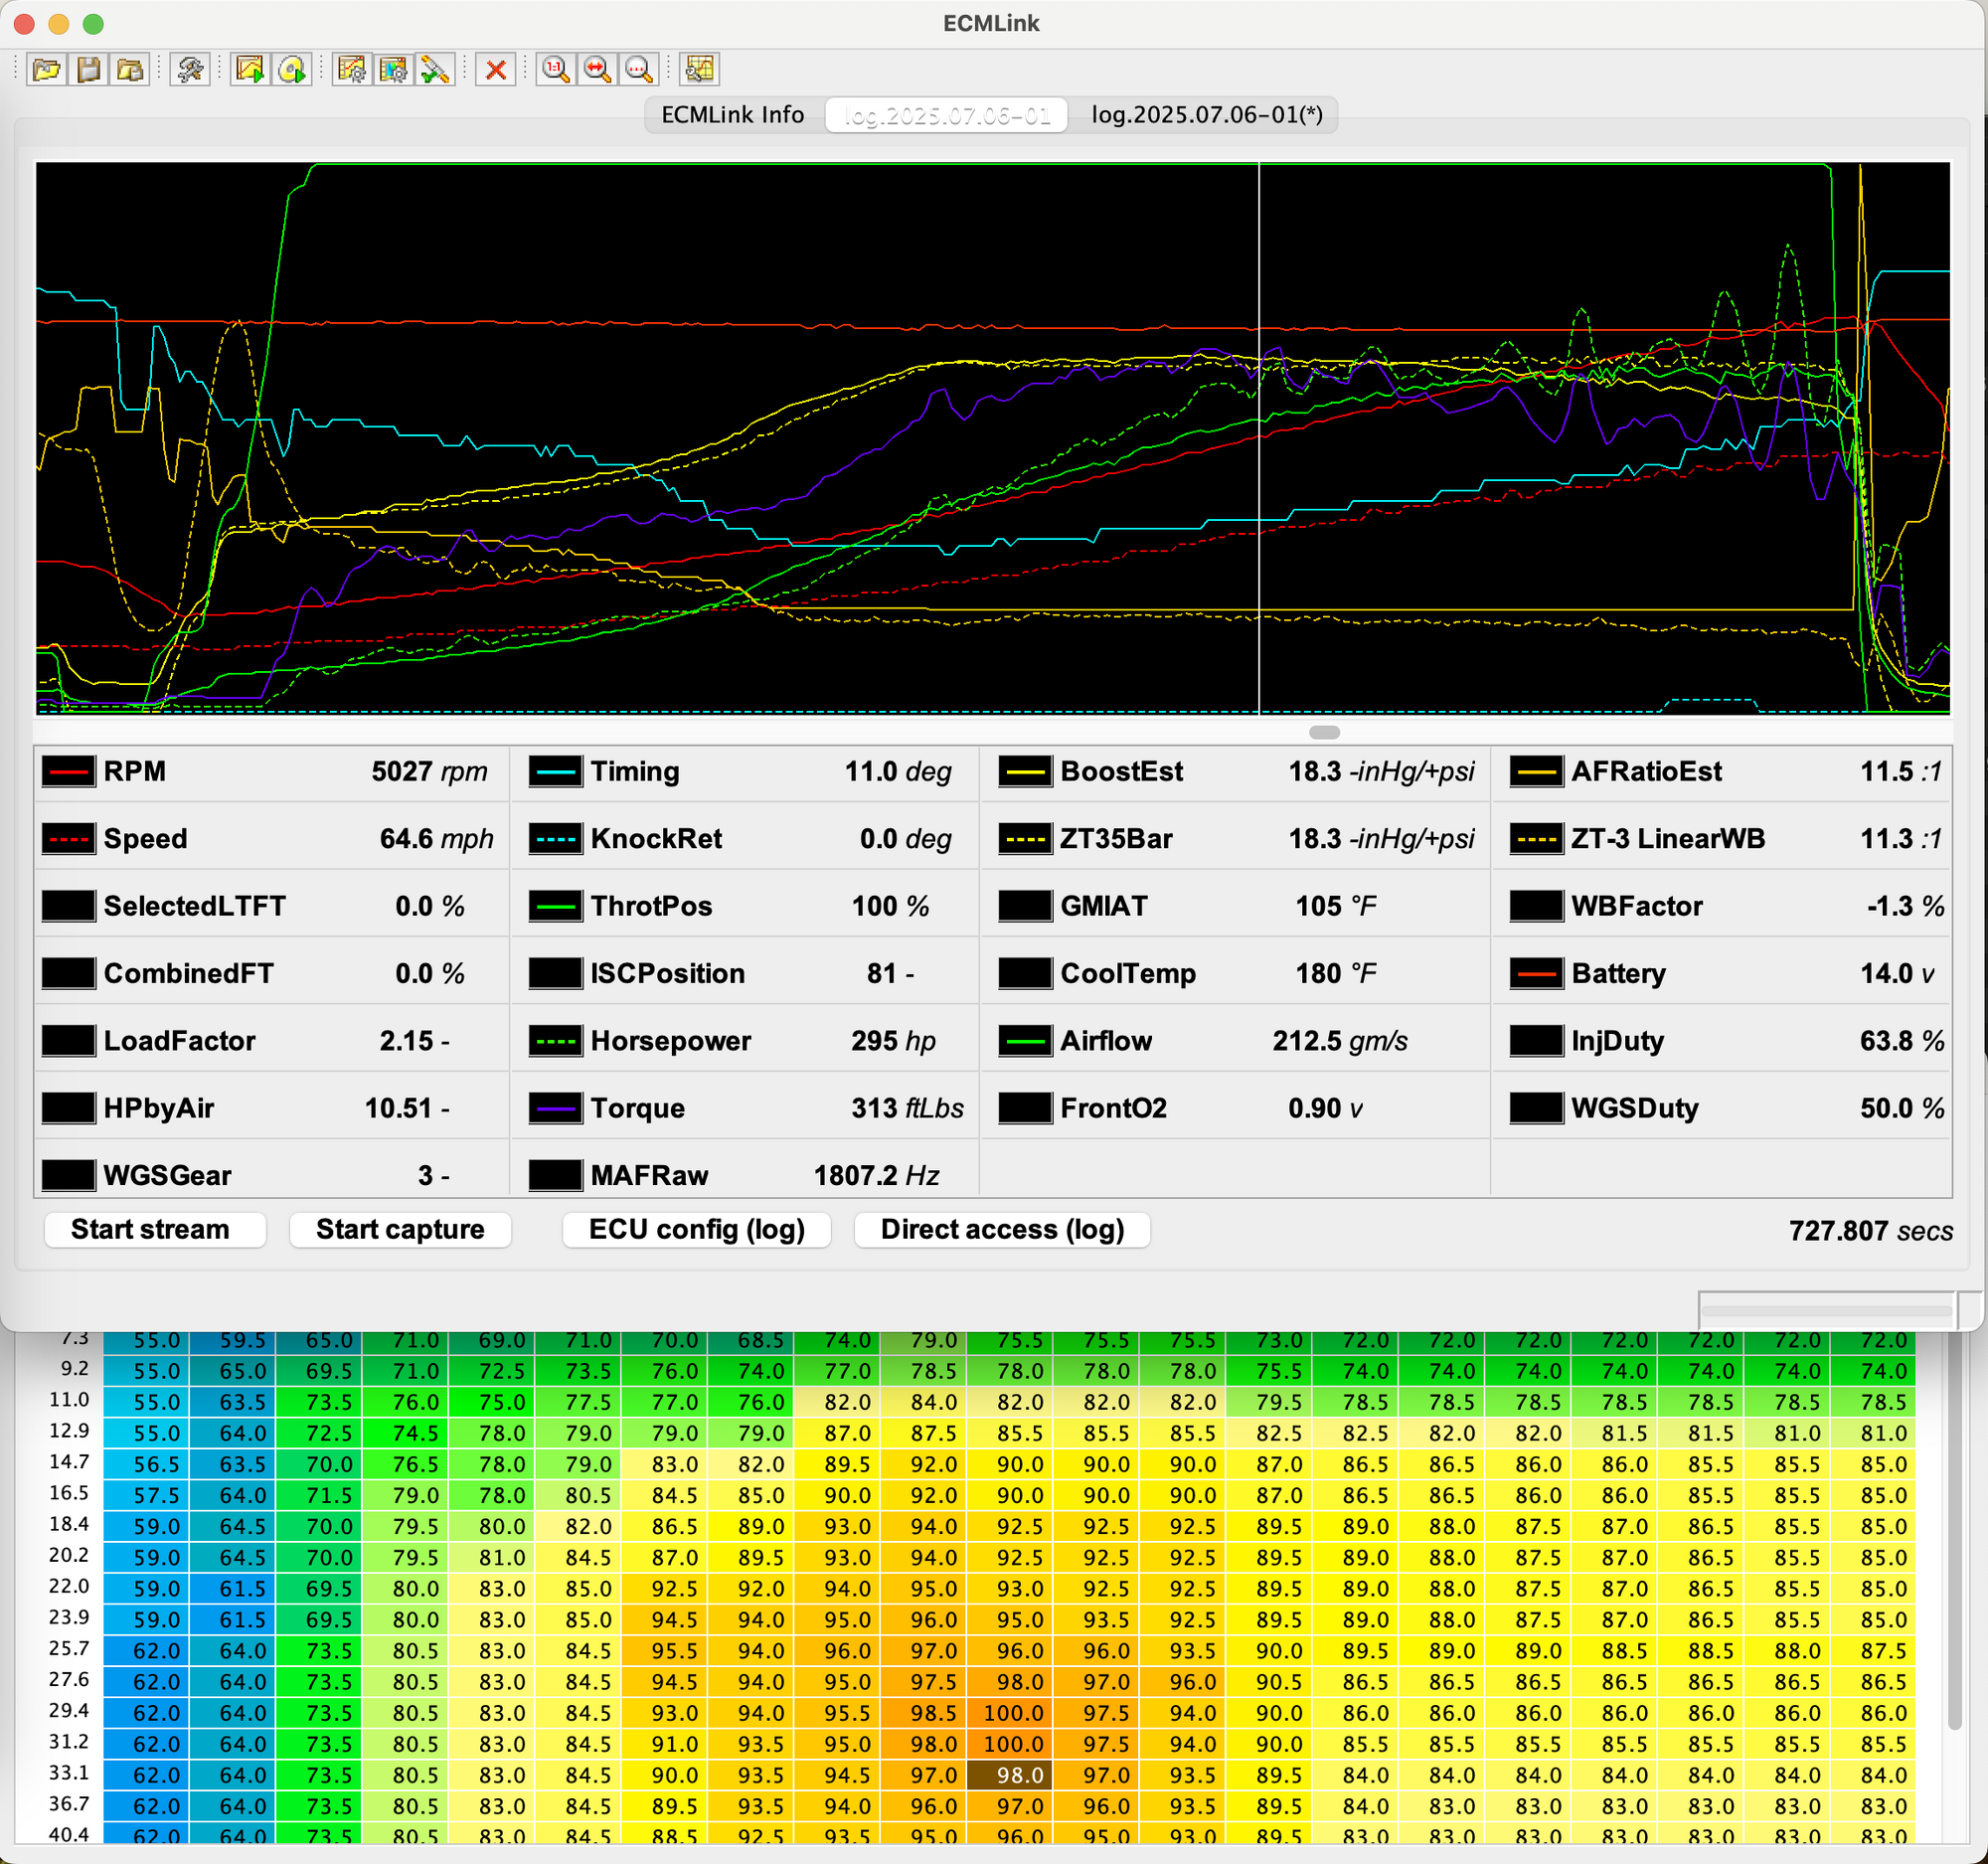Viewport: 1988px width, 1864px height.
Task: Click the InjDuty label
Action: (x=1618, y=1041)
